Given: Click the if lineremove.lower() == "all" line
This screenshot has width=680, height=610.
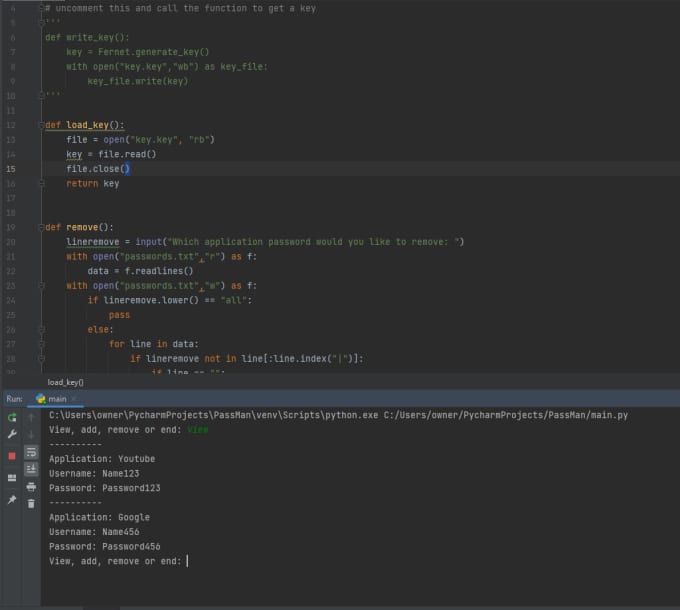Looking at the screenshot, I should coord(170,300).
